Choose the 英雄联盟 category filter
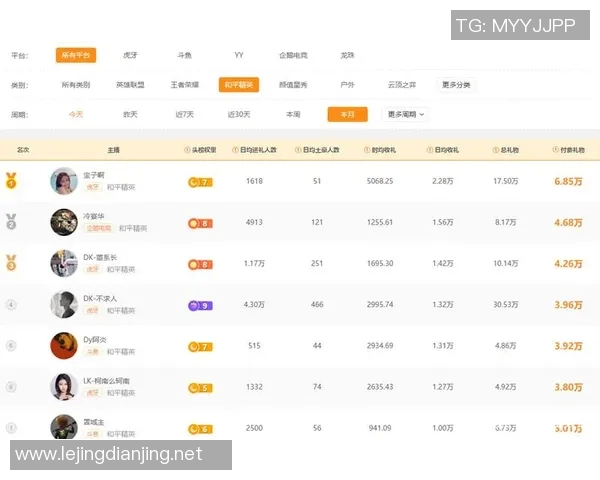This screenshot has width=600, height=480. (130, 85)
